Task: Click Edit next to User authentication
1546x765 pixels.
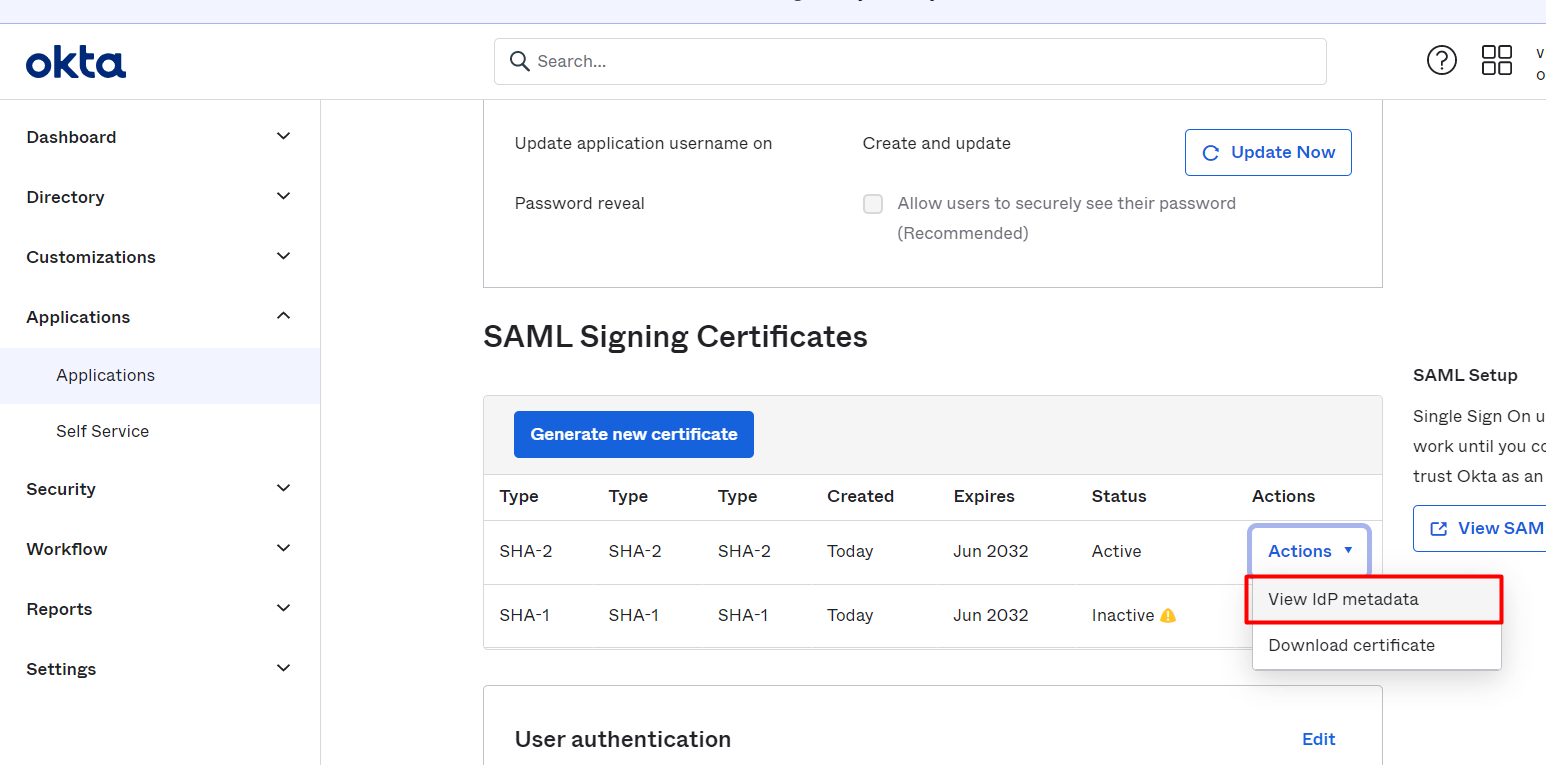Action: click(x=1318, y=738)
